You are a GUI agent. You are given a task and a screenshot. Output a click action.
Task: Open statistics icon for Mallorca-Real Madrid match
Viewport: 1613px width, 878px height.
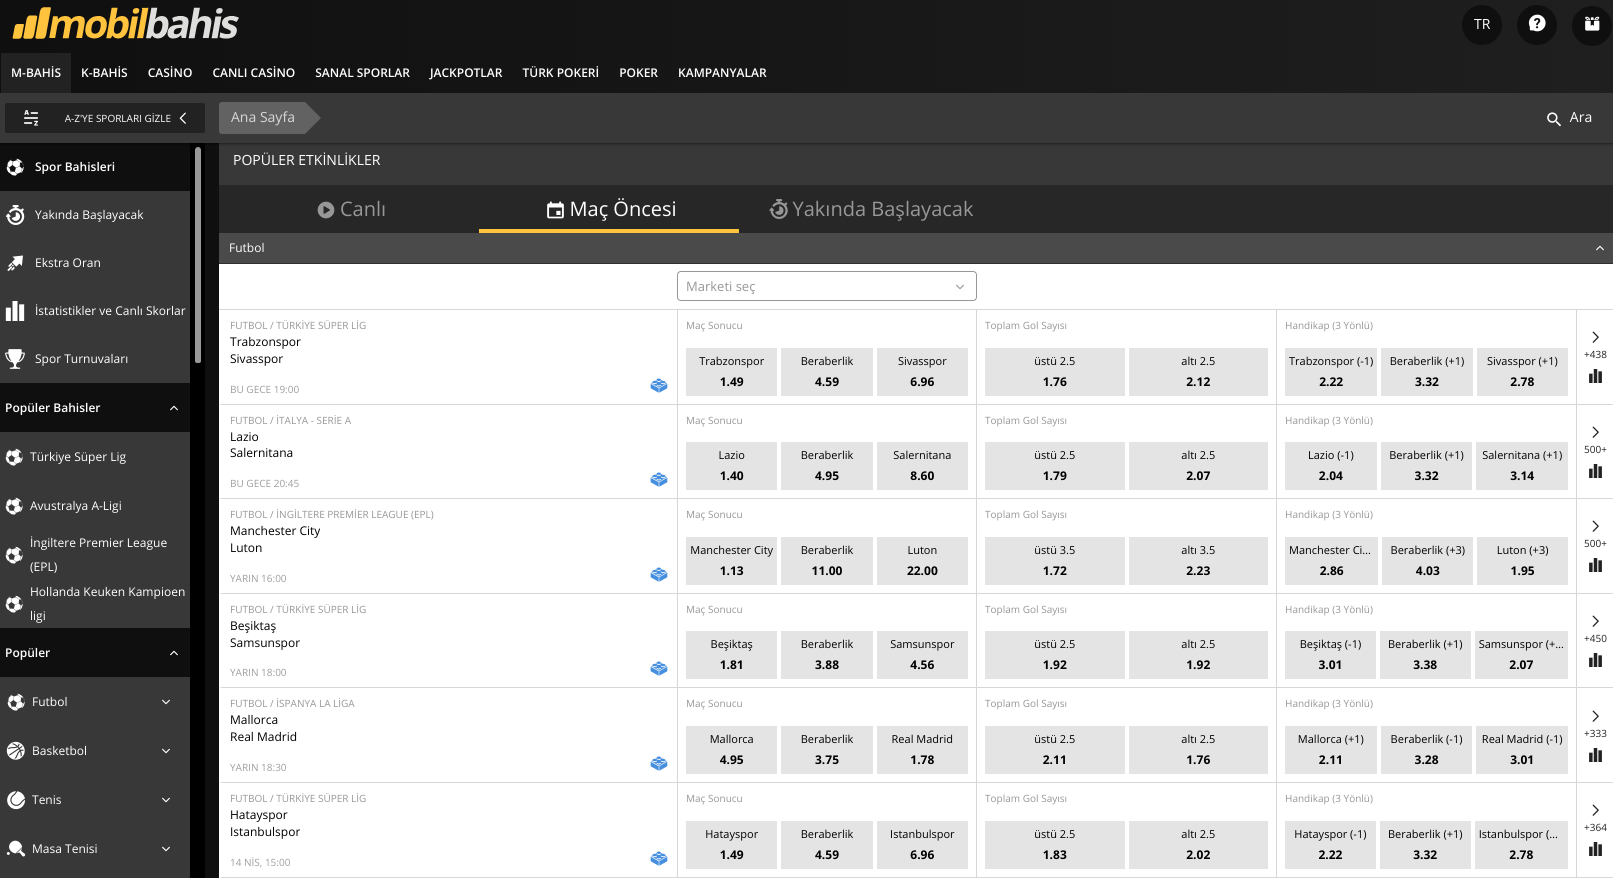(1595, 755)
